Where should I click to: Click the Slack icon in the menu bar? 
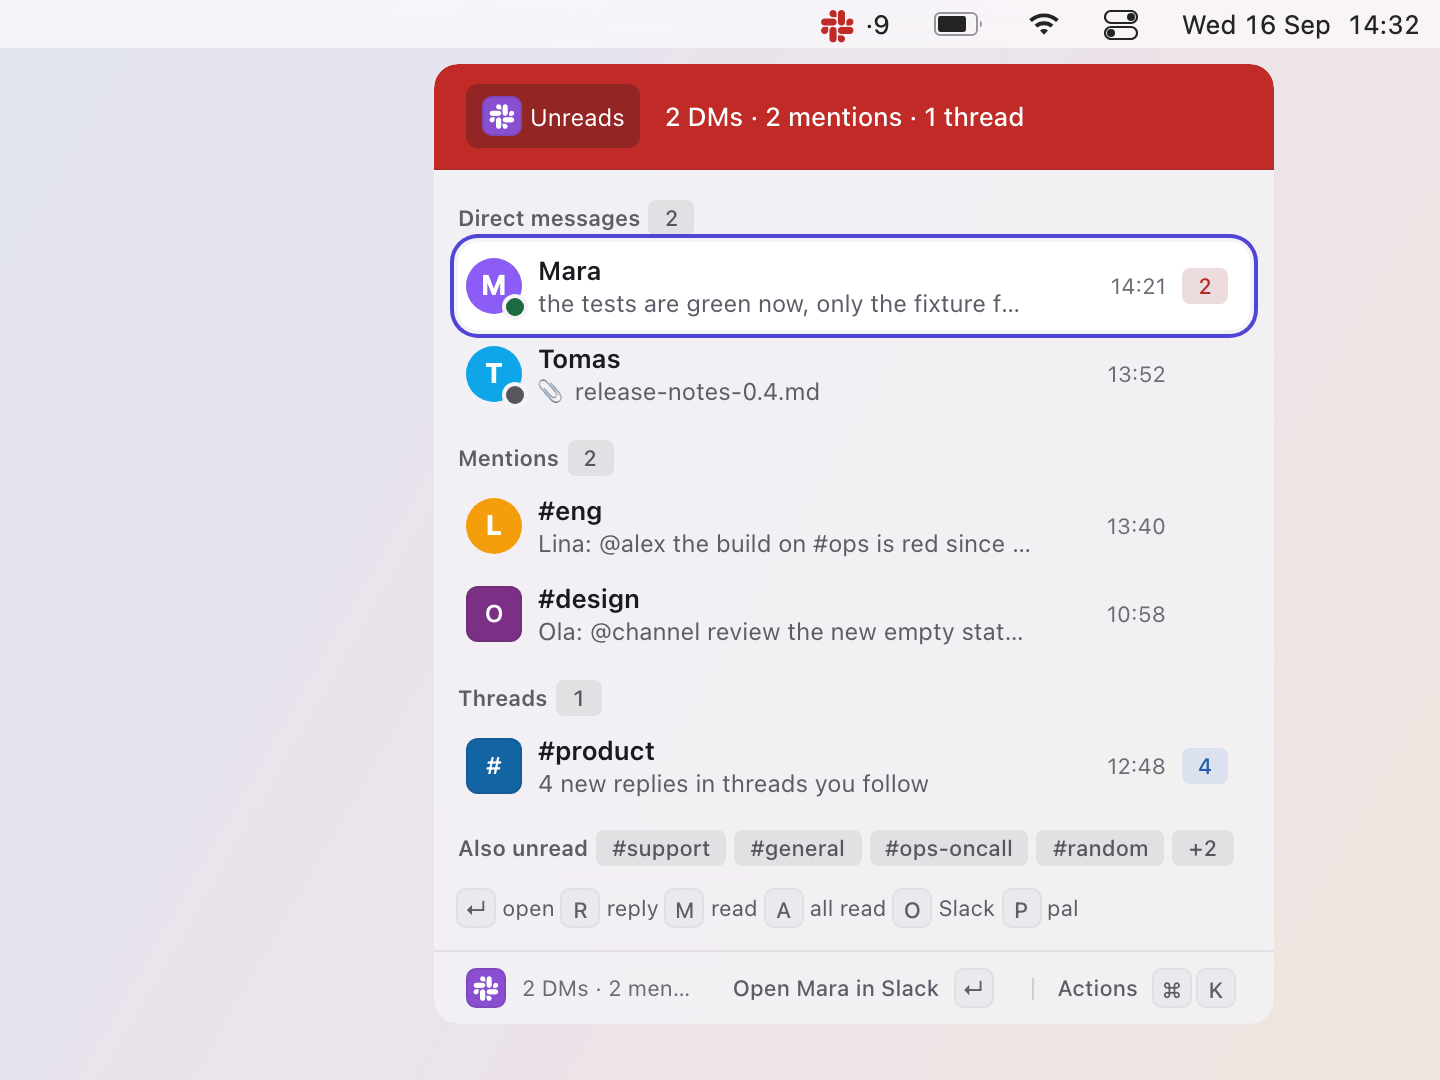tap(837, 25)
